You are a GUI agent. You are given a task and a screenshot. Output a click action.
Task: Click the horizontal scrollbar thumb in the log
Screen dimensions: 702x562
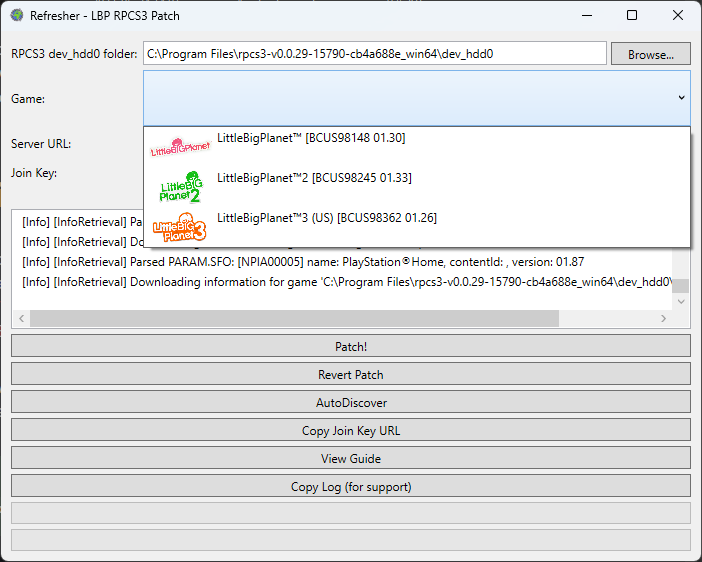[295, 318]
